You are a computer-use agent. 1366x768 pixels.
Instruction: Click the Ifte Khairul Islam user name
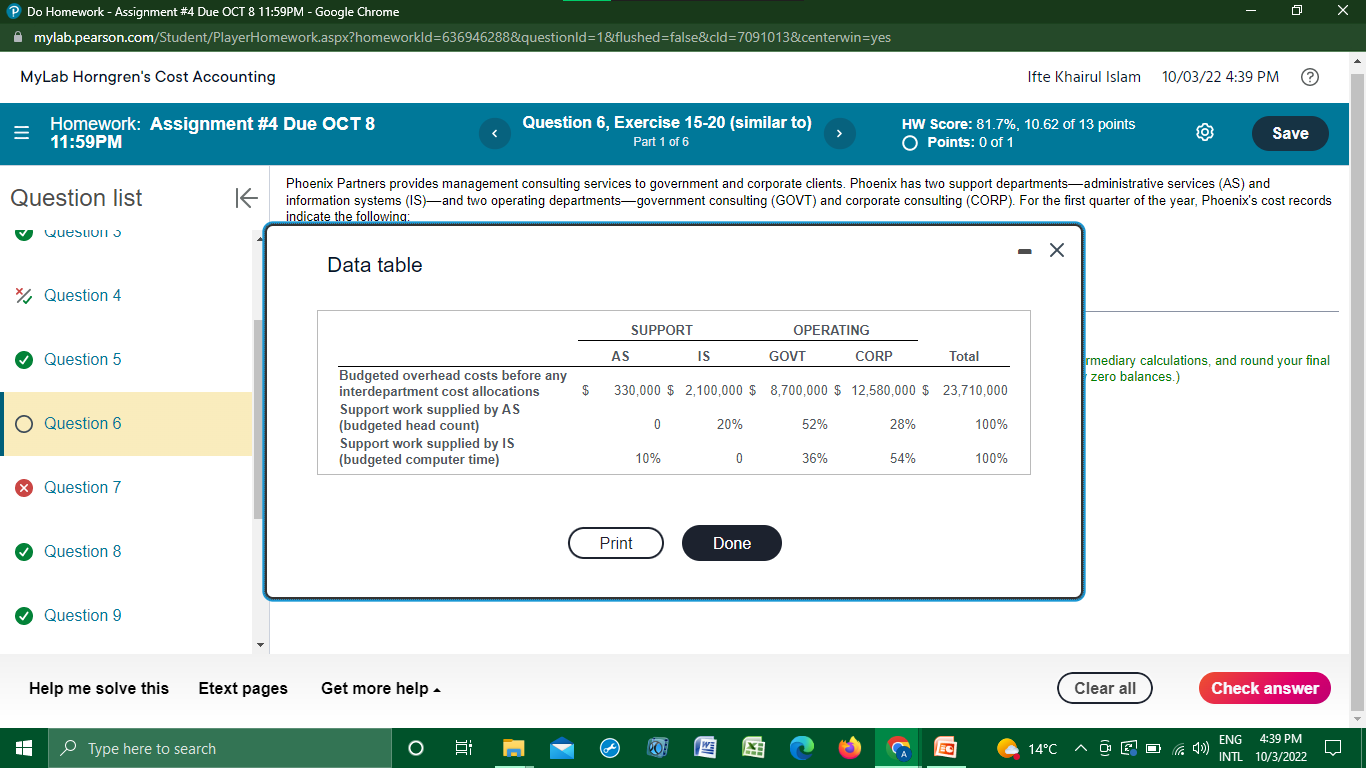1084,77
